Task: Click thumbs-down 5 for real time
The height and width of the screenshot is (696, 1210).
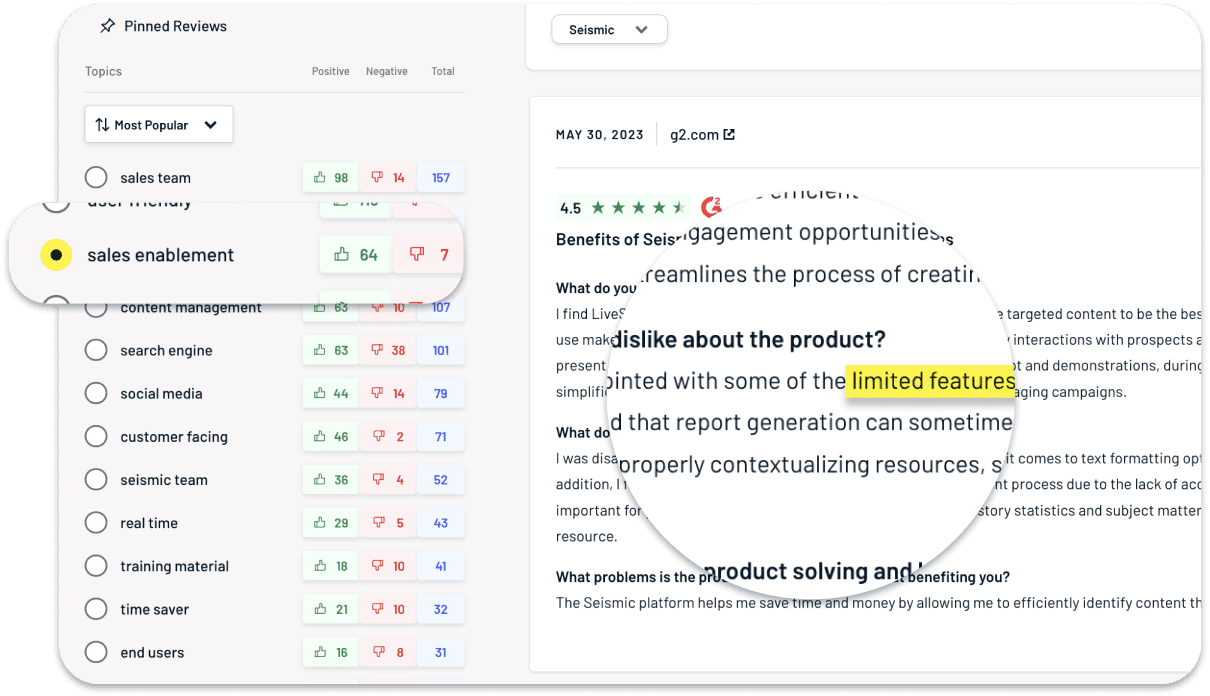Action: pos(388,523)
